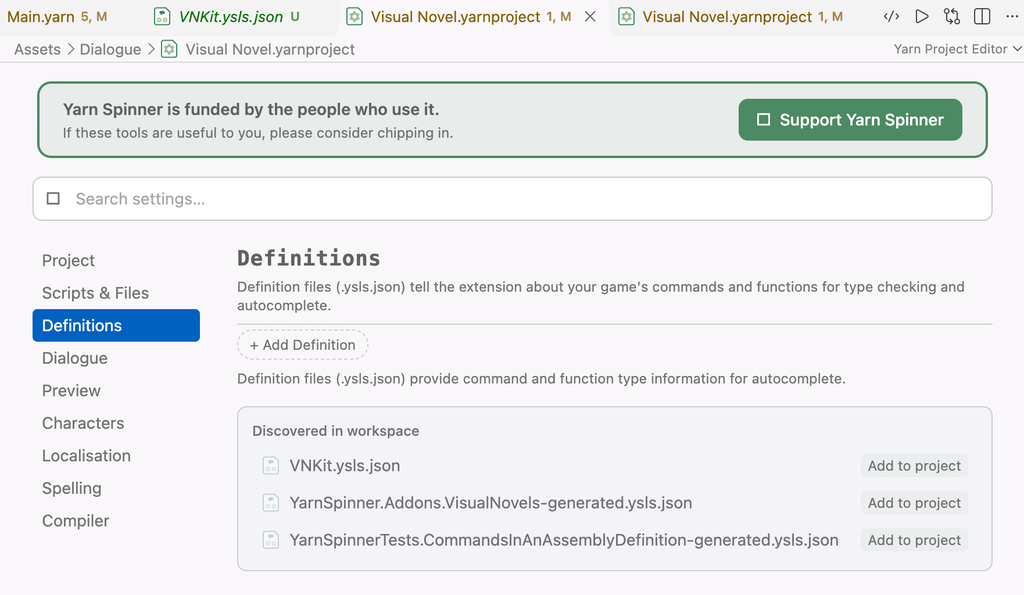Screen dimensions: 1024x595
Task: Click the last tab's yarnproject gear icon
Action: coord(626,17)
